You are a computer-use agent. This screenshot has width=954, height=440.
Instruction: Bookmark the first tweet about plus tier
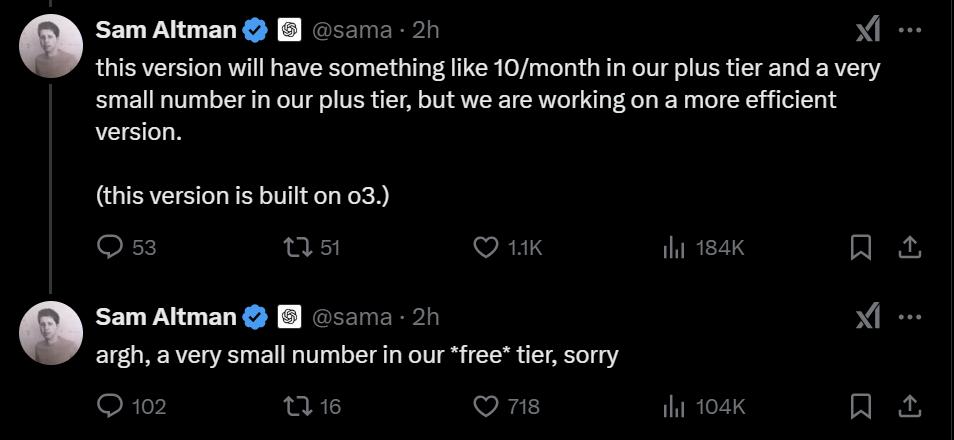coord(860,247)
